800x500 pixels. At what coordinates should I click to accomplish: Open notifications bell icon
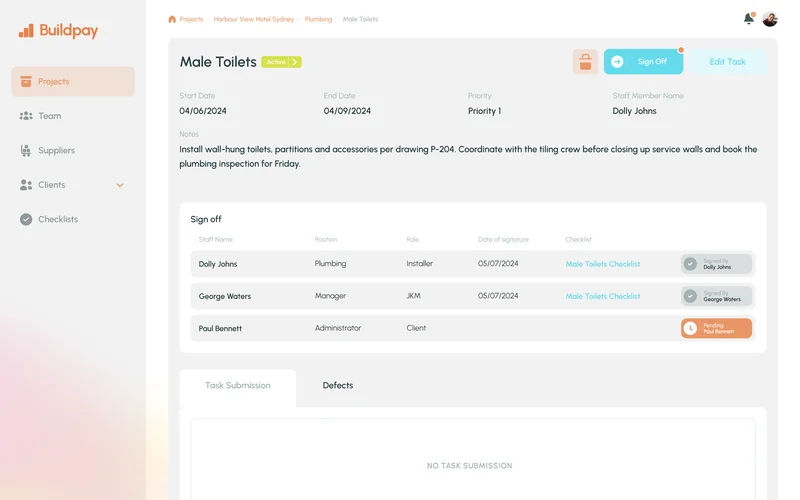[x=748, y=19]
